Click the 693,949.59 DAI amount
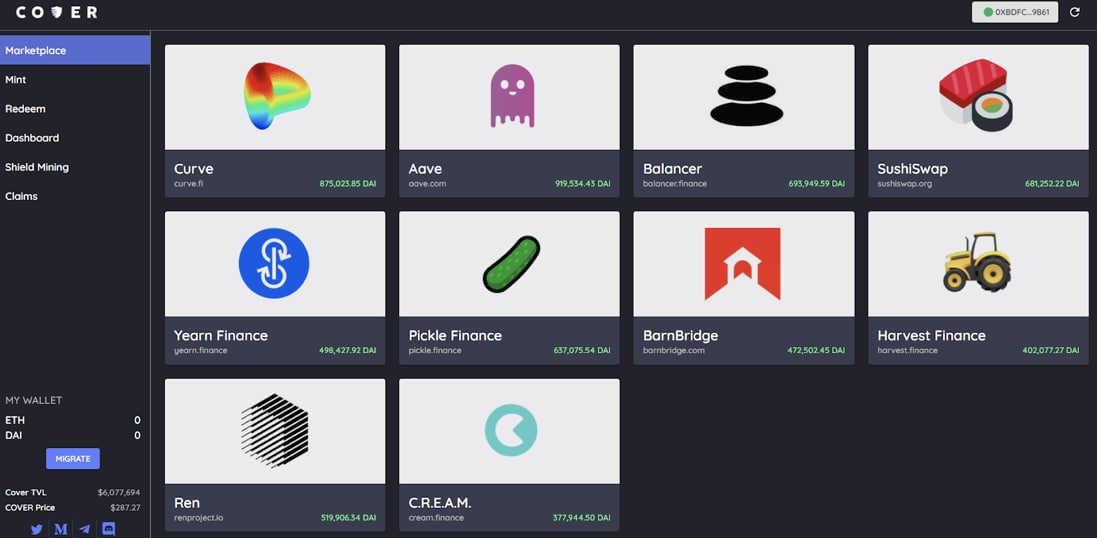This screenshot has width=1100, height=538. (x=817, y=184)
